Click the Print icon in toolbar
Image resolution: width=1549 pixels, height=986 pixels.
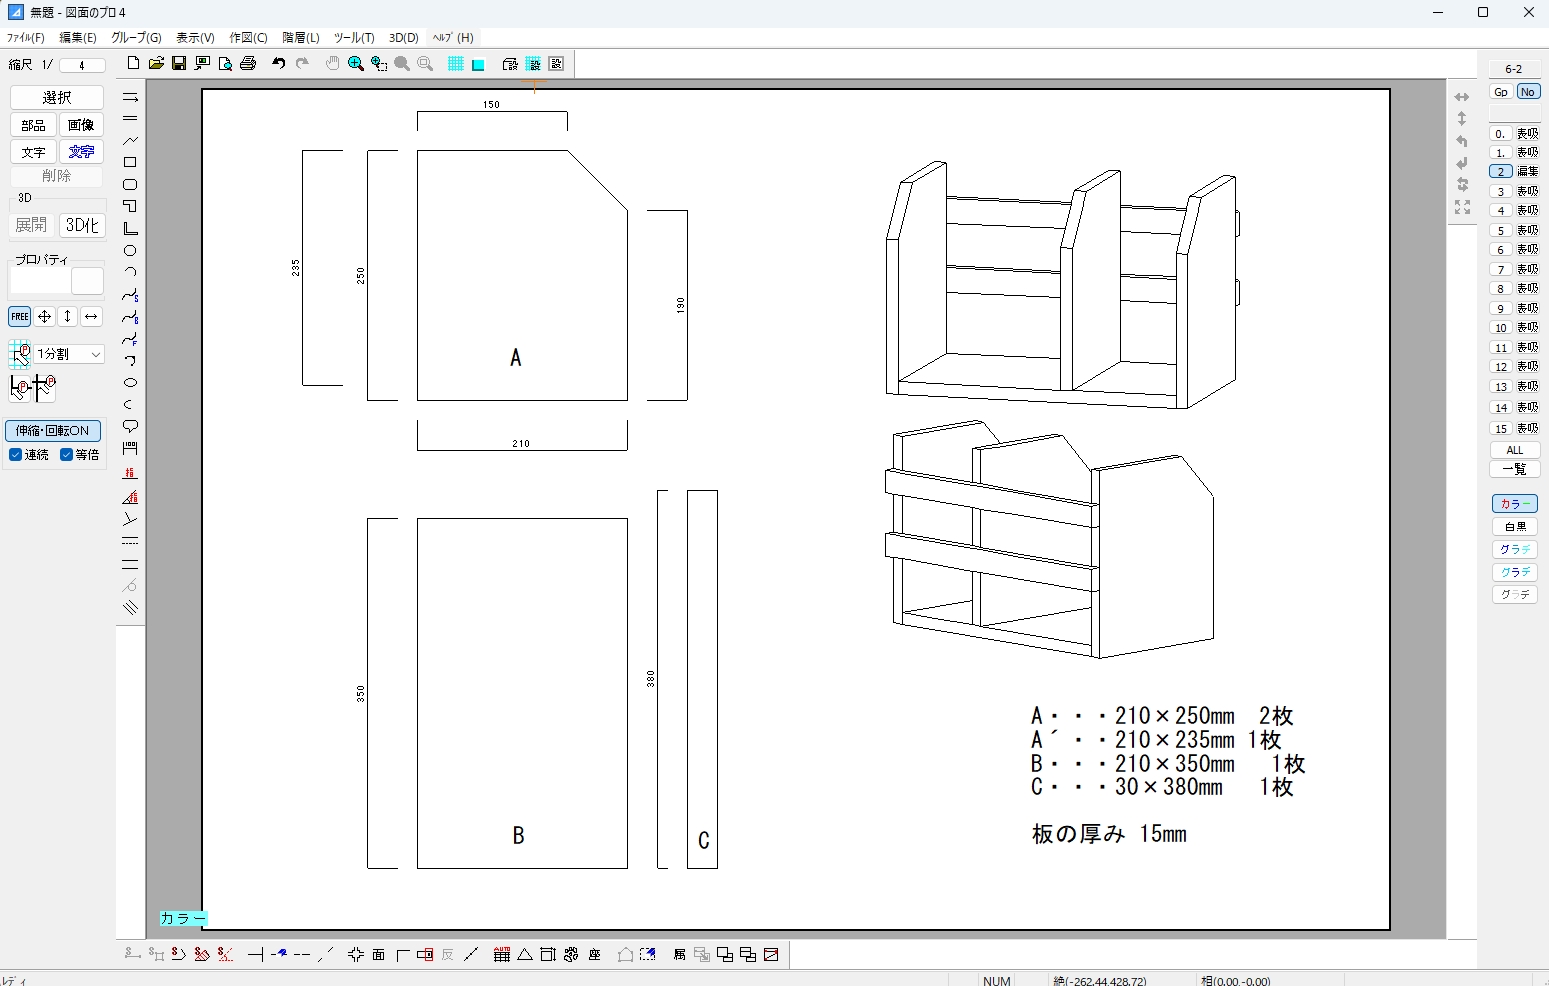[248, 64]
